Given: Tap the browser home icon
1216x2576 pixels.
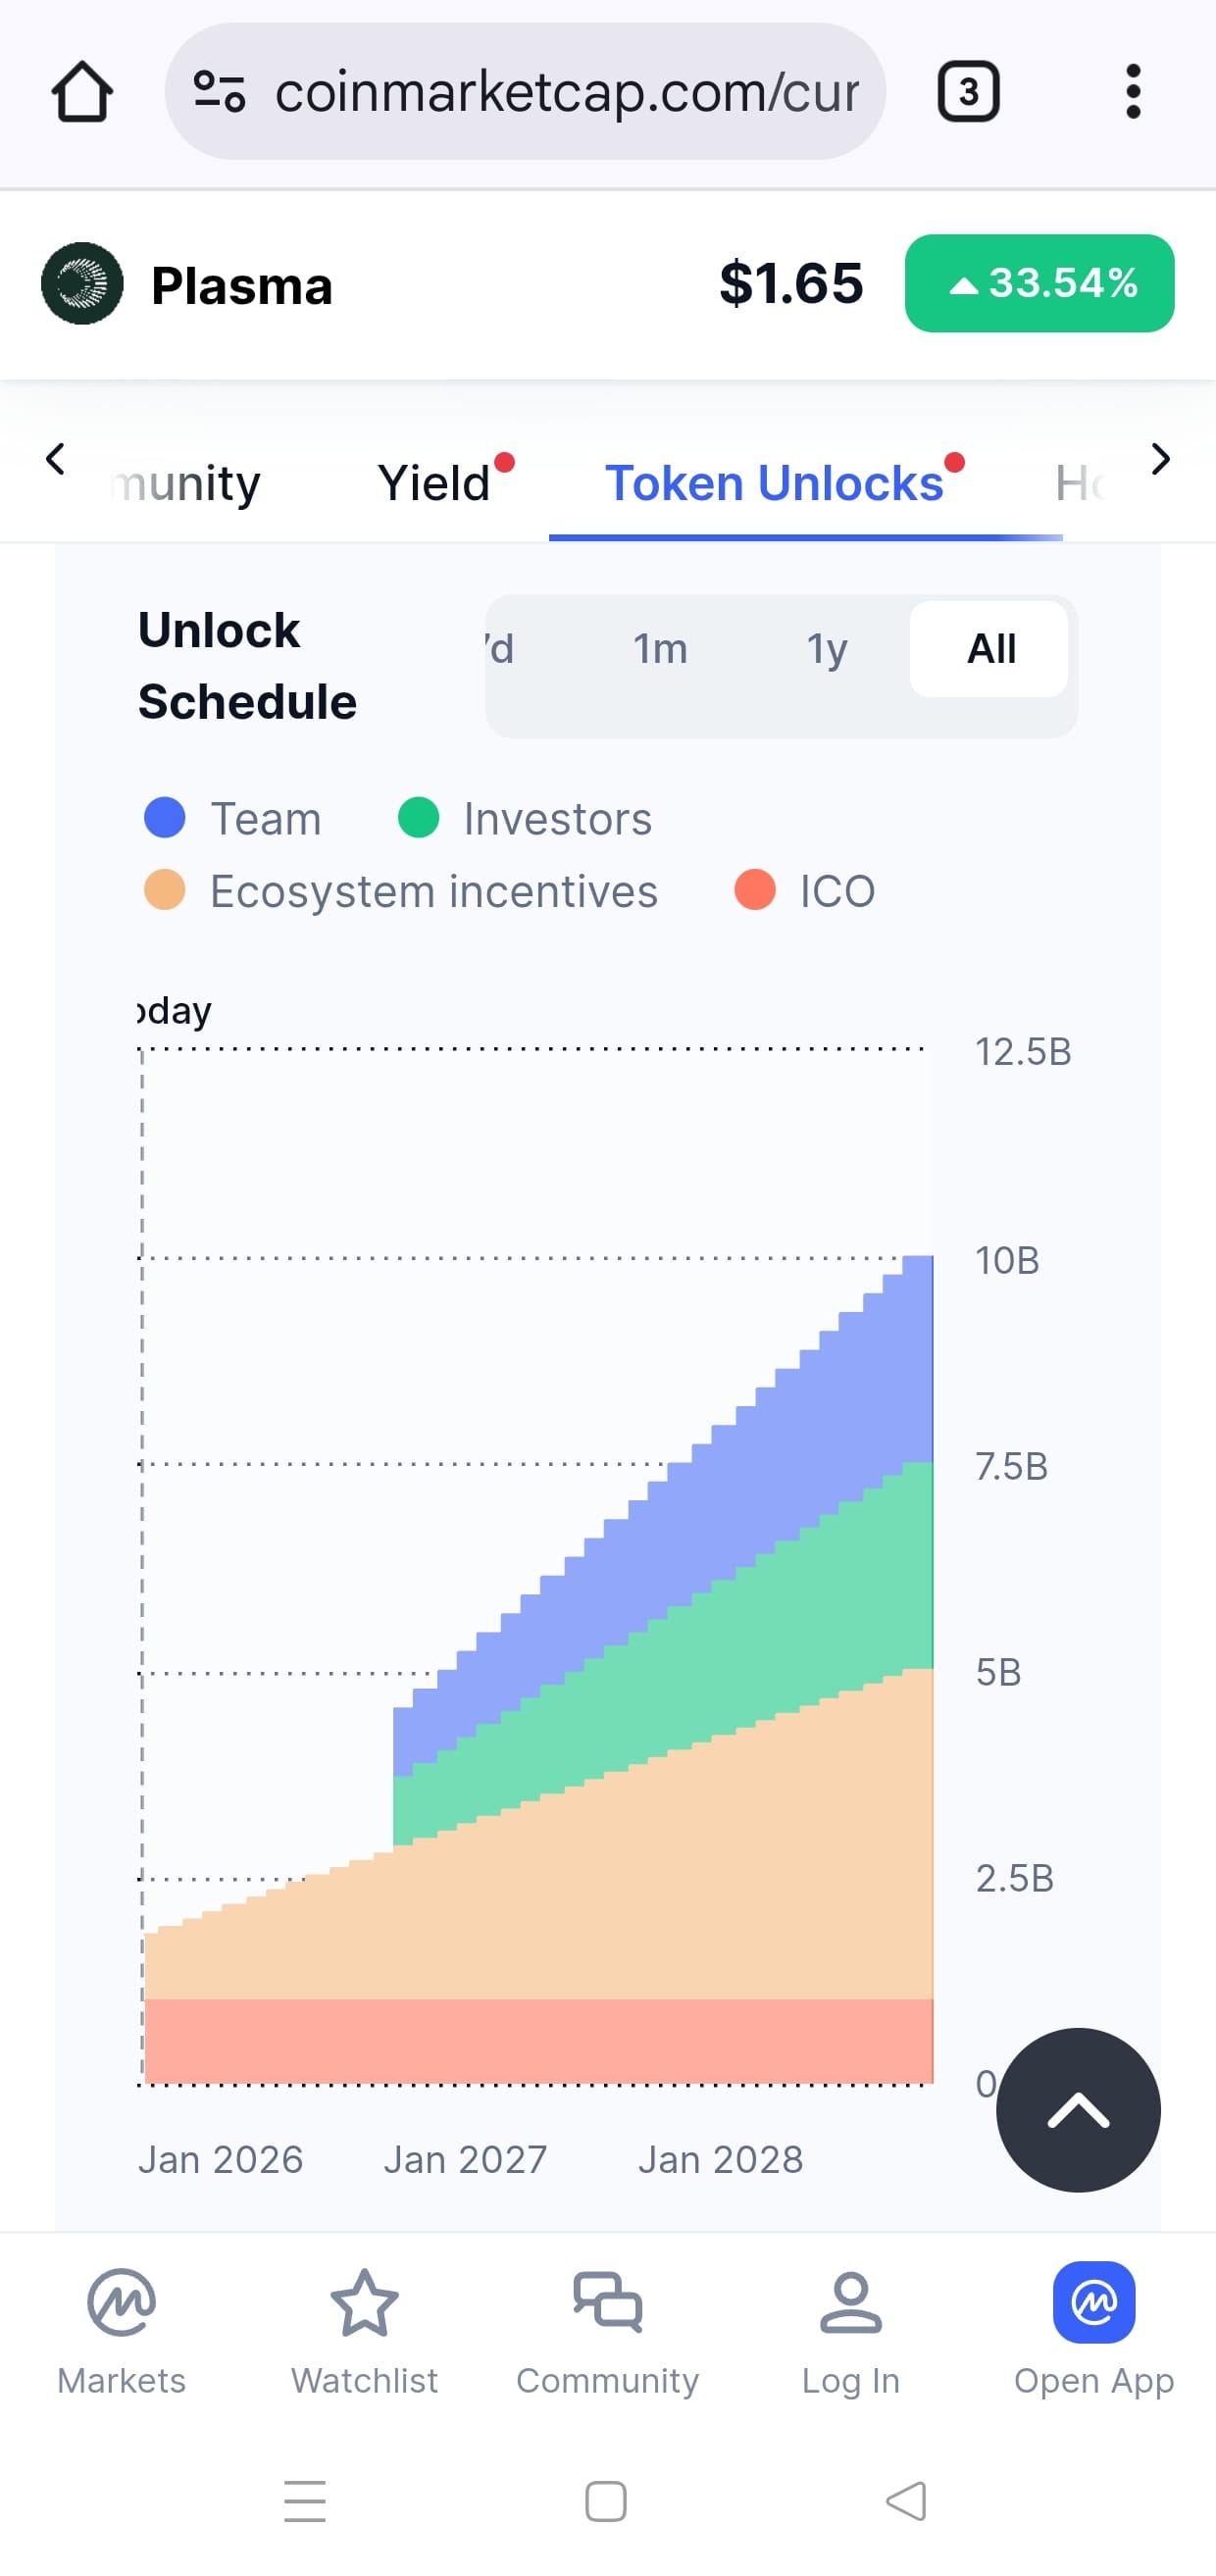Looking at the screenshot, I should (82, 92).
